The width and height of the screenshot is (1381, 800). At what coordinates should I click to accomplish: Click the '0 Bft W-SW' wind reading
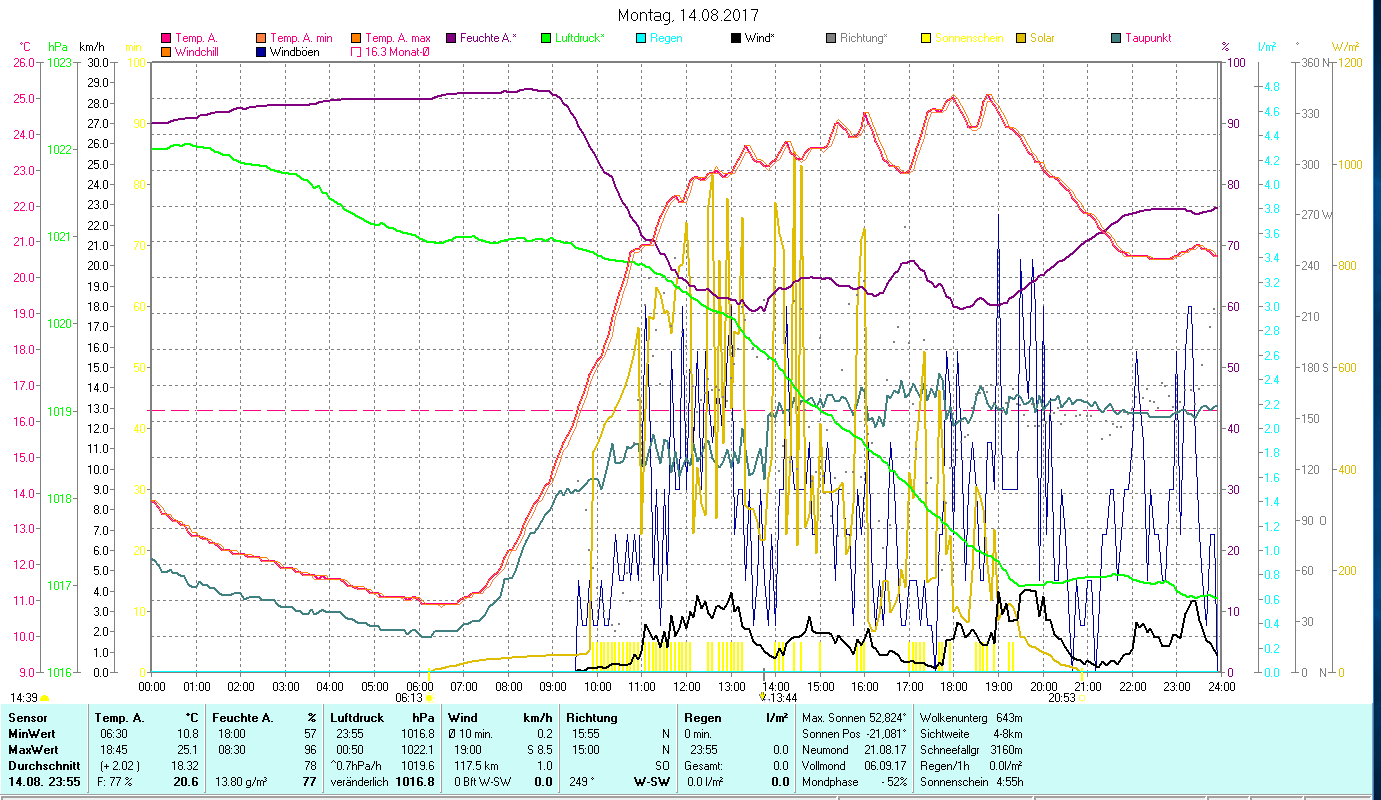[480, 782]
